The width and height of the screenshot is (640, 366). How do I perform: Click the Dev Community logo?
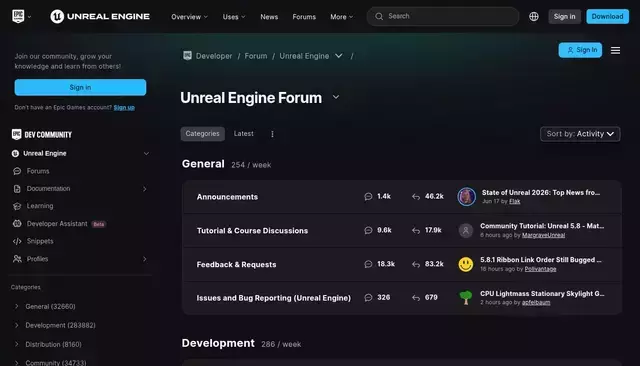[x=42, y=135]
